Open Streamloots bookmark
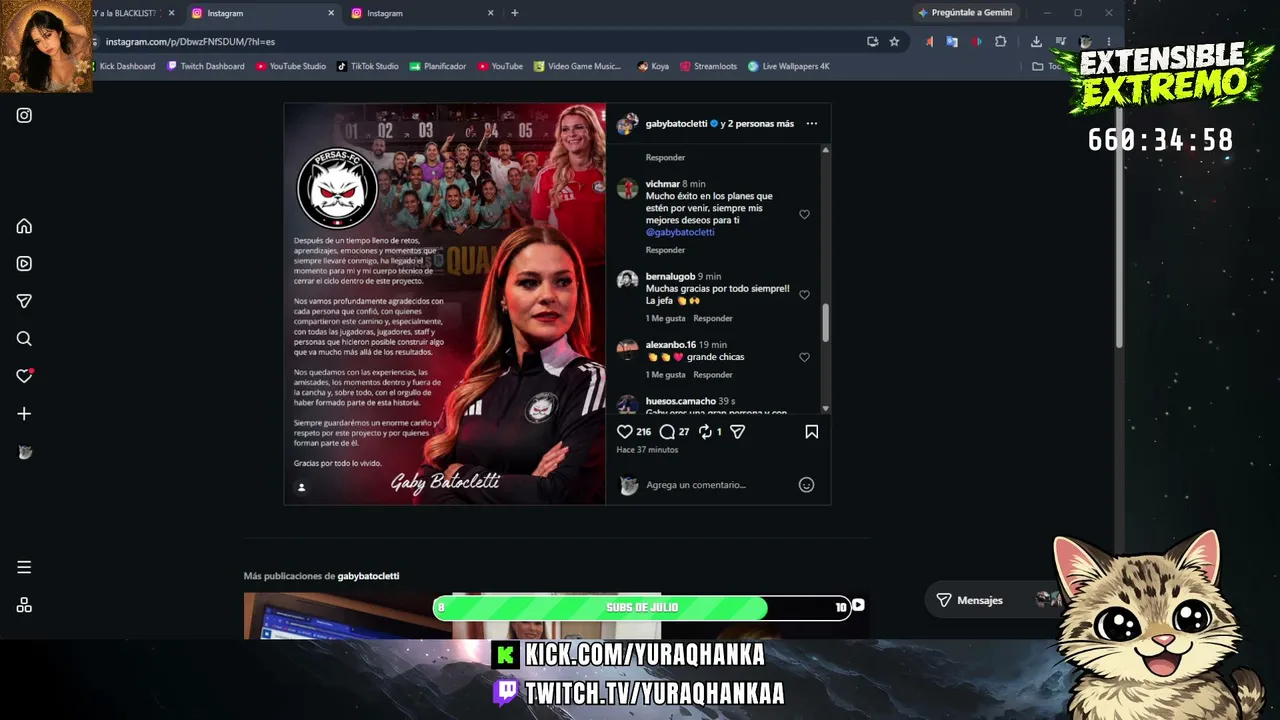1280x720 pixels. (x=708, y=66)
